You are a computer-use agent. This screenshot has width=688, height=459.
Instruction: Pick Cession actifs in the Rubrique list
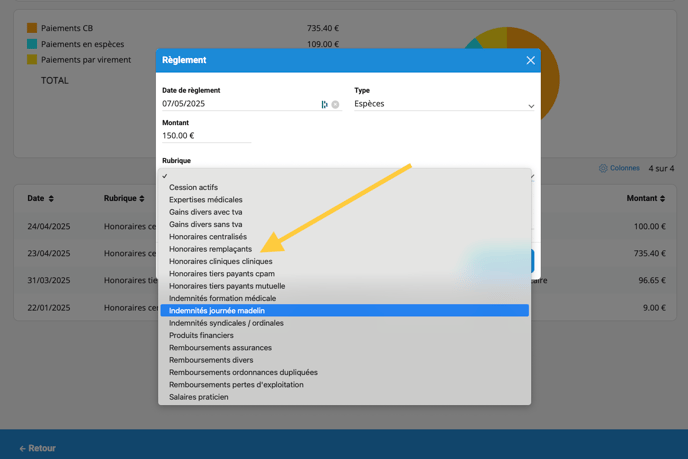click(x=193, y=188)
